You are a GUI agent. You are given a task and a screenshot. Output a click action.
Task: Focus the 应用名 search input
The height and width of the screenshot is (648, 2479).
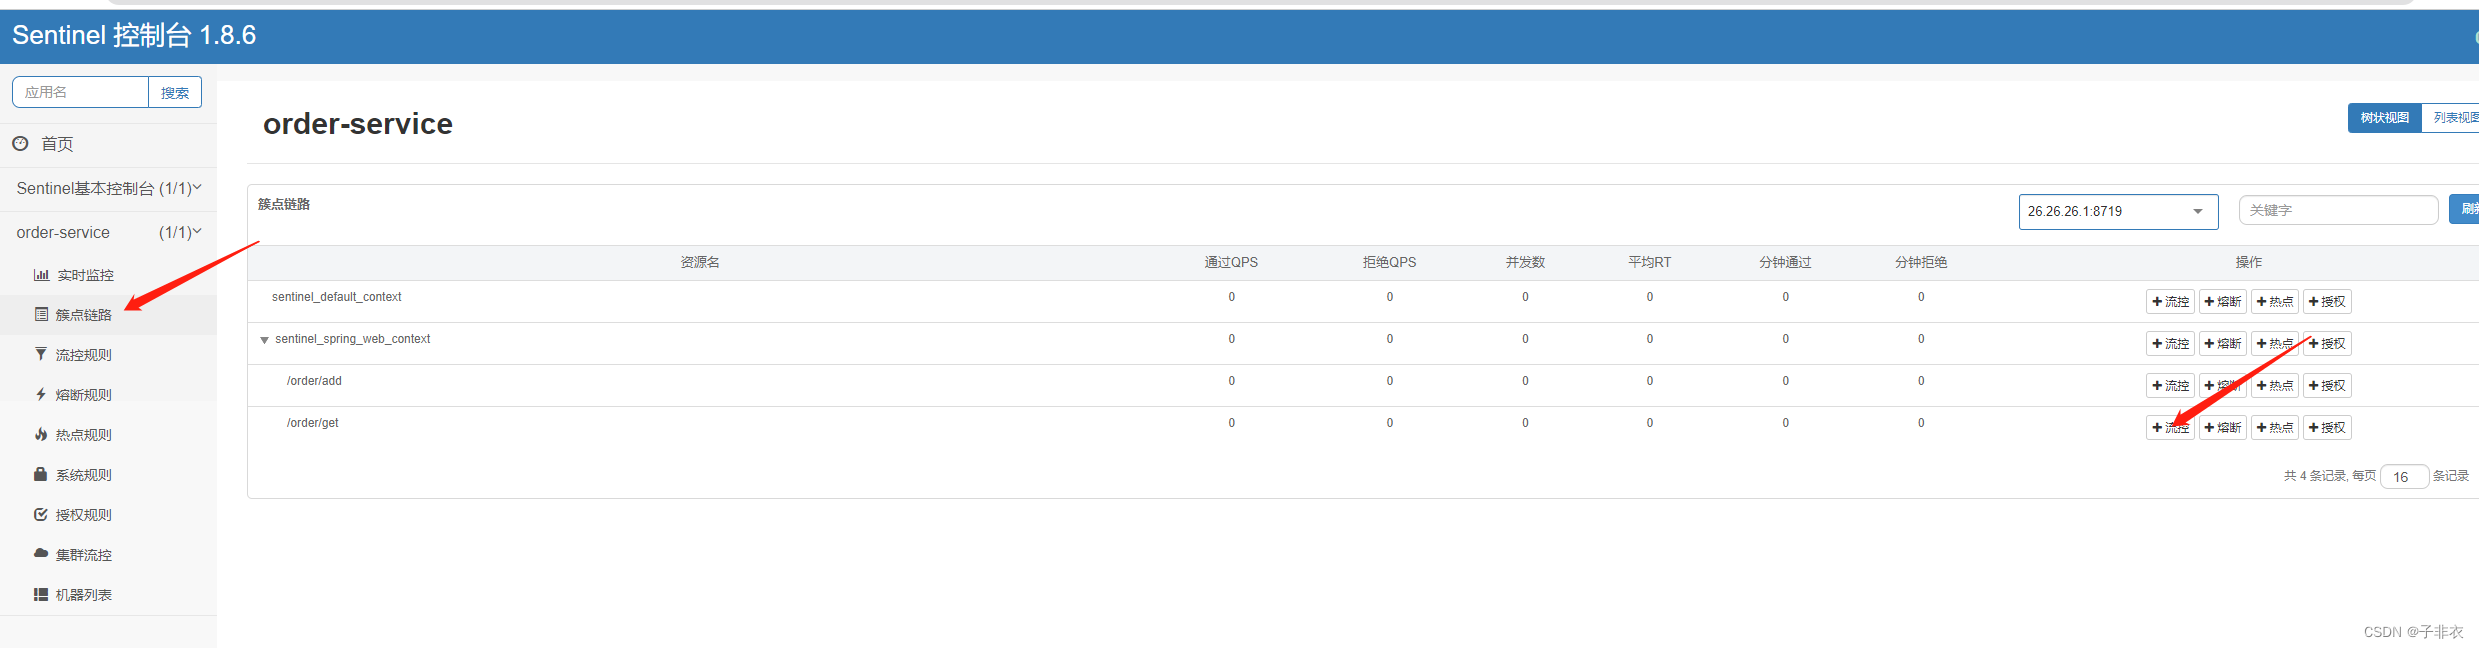[x=80, y=92]
